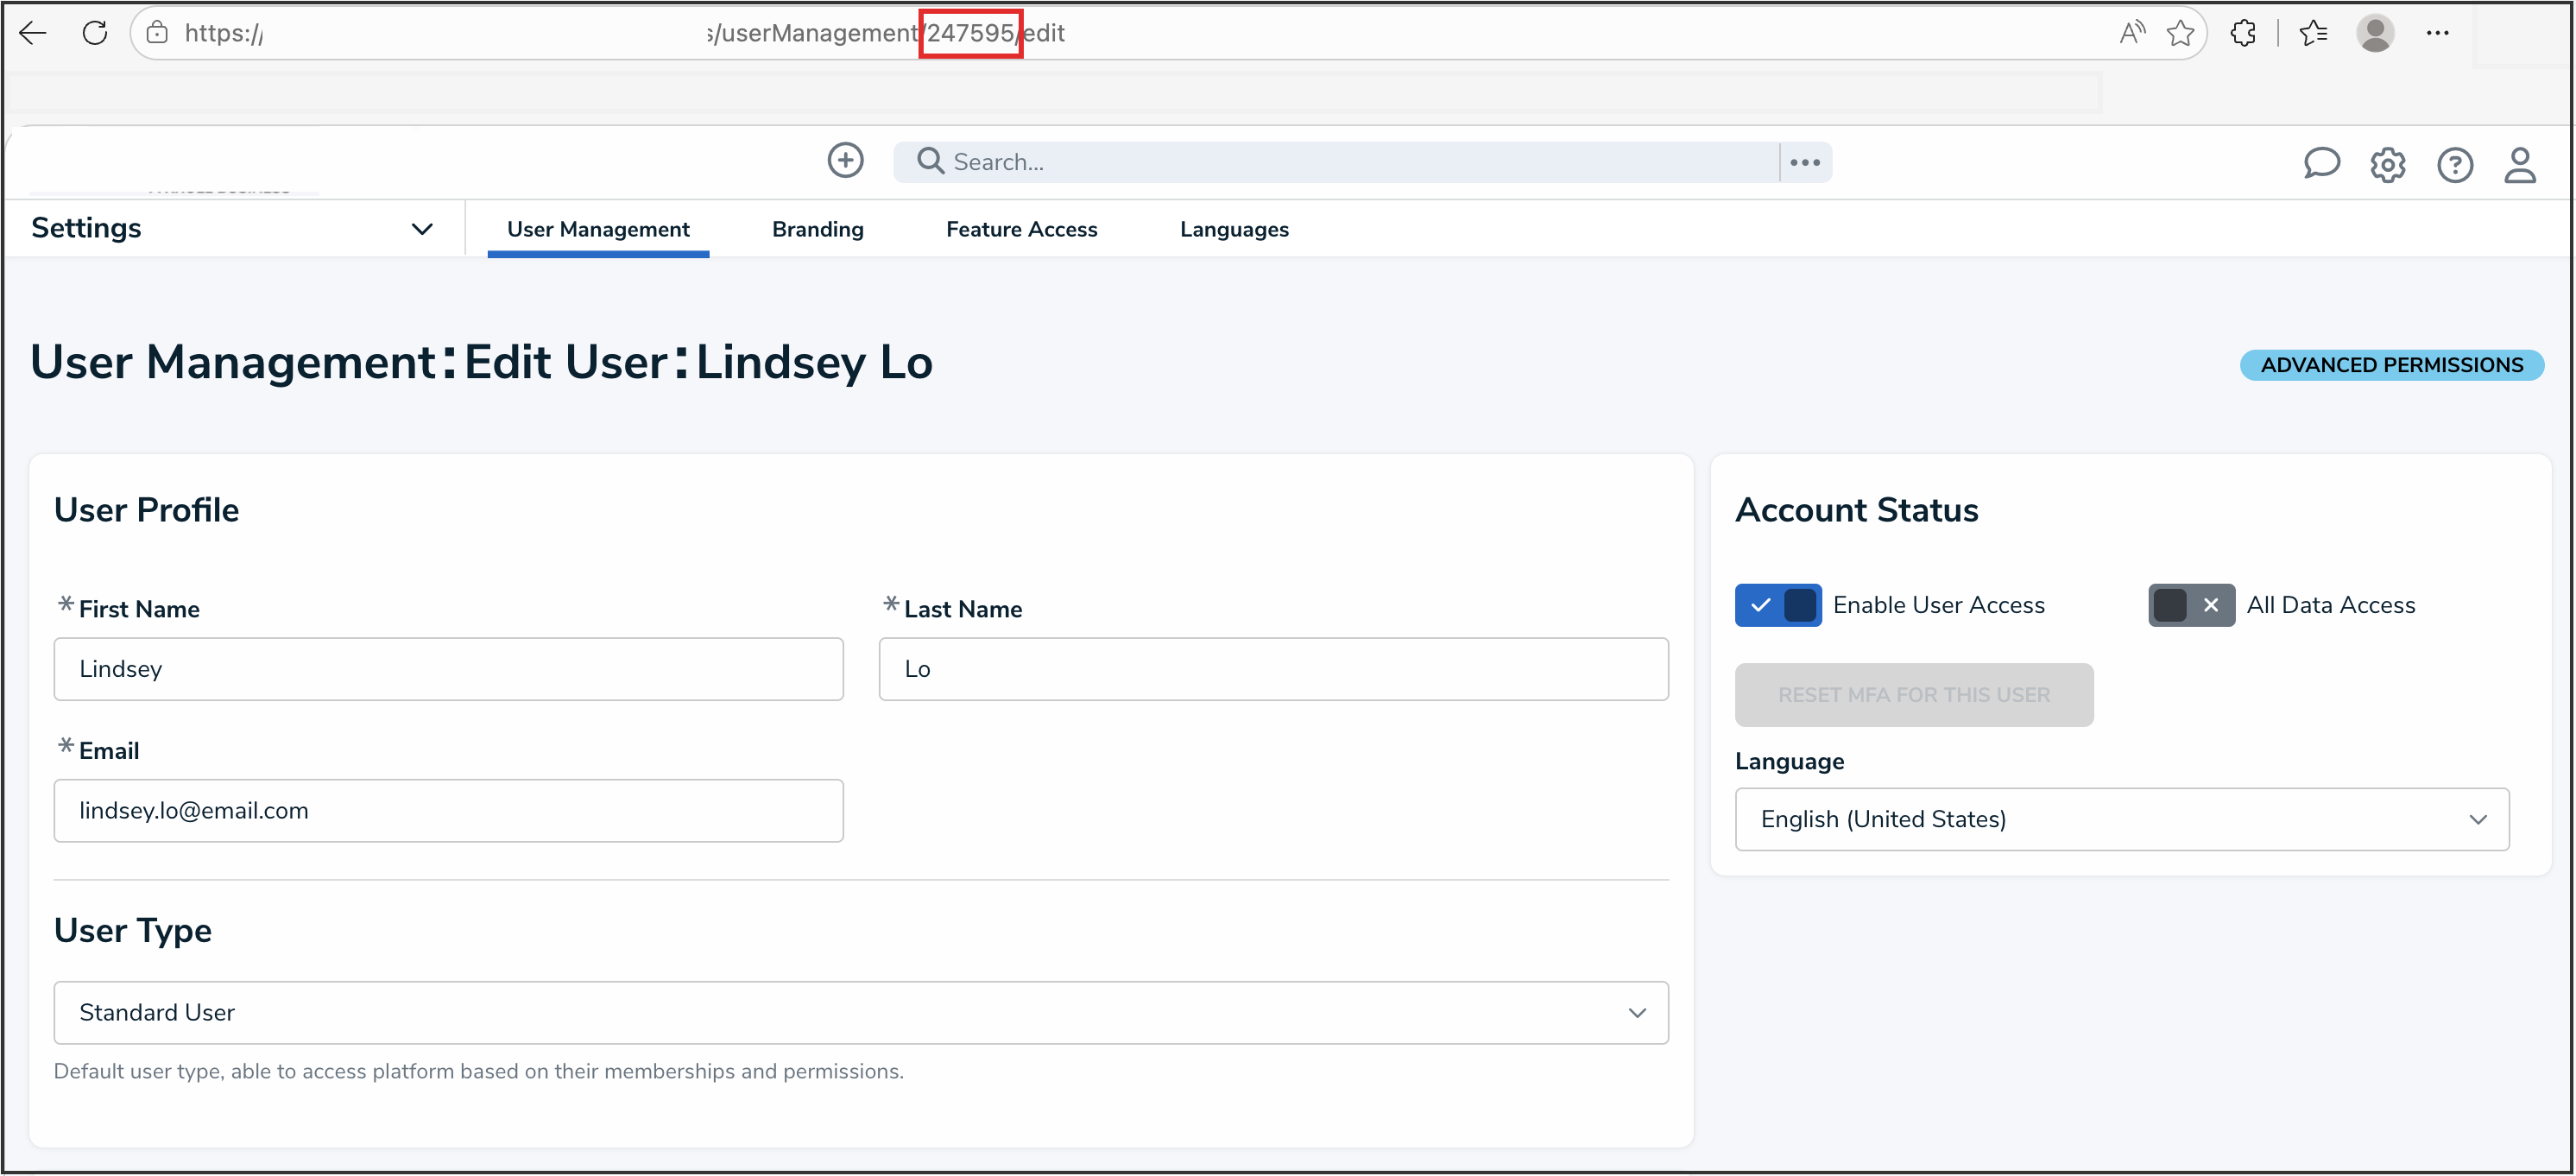Click the browser refresh icon
This screenshot has height=1176, width=2576.
click(95, 33)
